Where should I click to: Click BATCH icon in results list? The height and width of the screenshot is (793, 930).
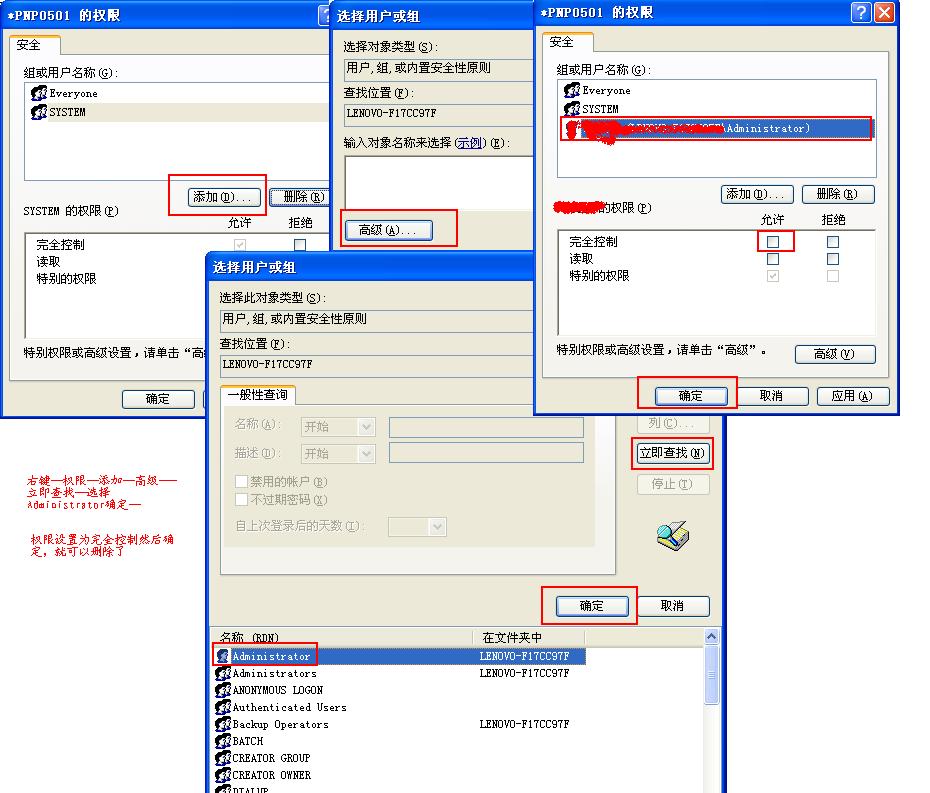click(223, 741)
